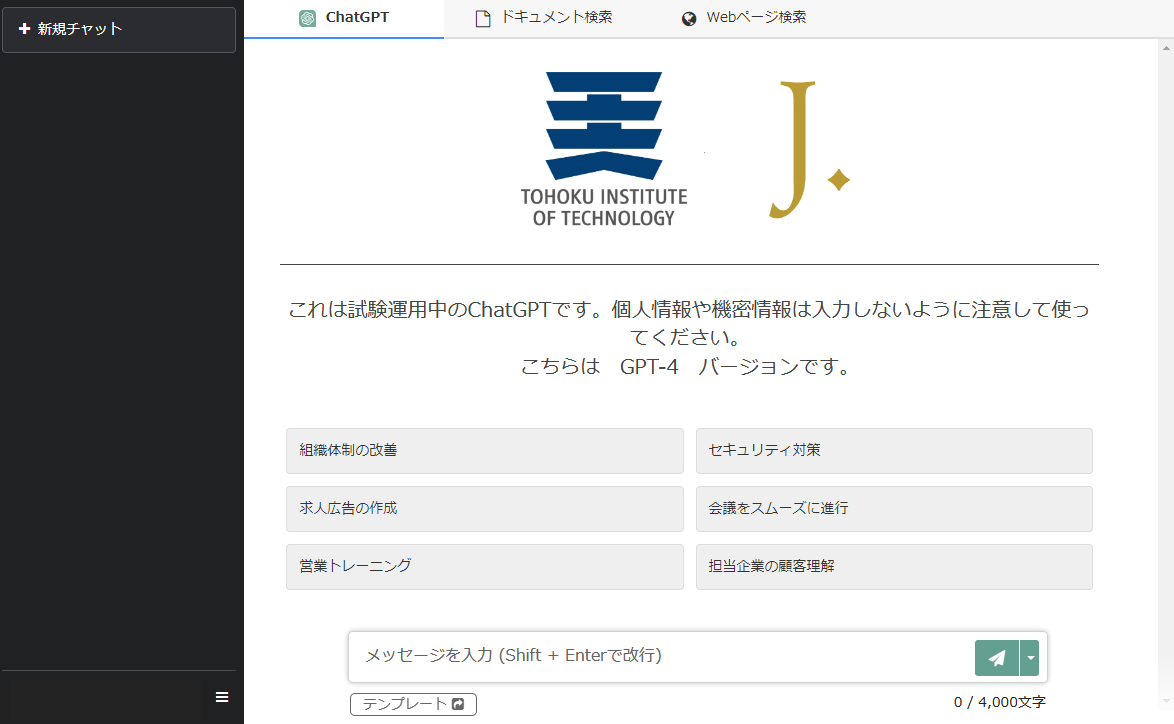This screenshot has height=724, width=1174.
Task: Send the message with paper plane button
Action: pos(997,658)
